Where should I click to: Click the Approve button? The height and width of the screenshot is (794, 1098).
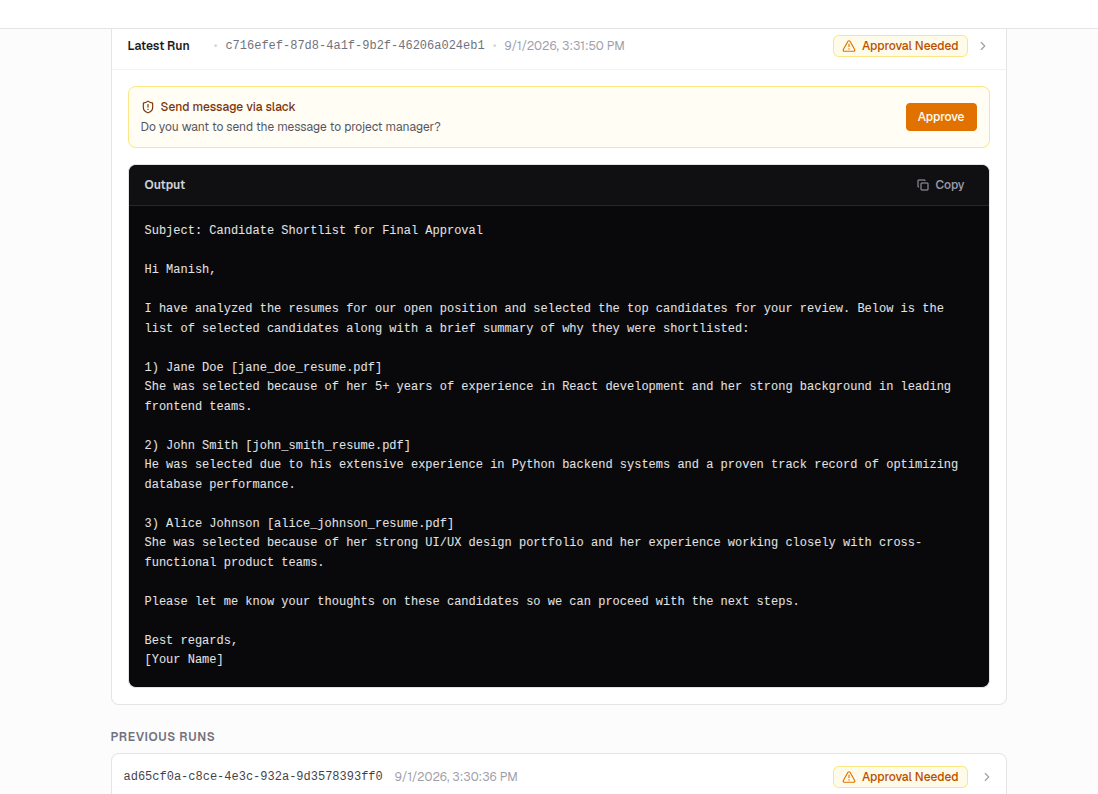940,117
